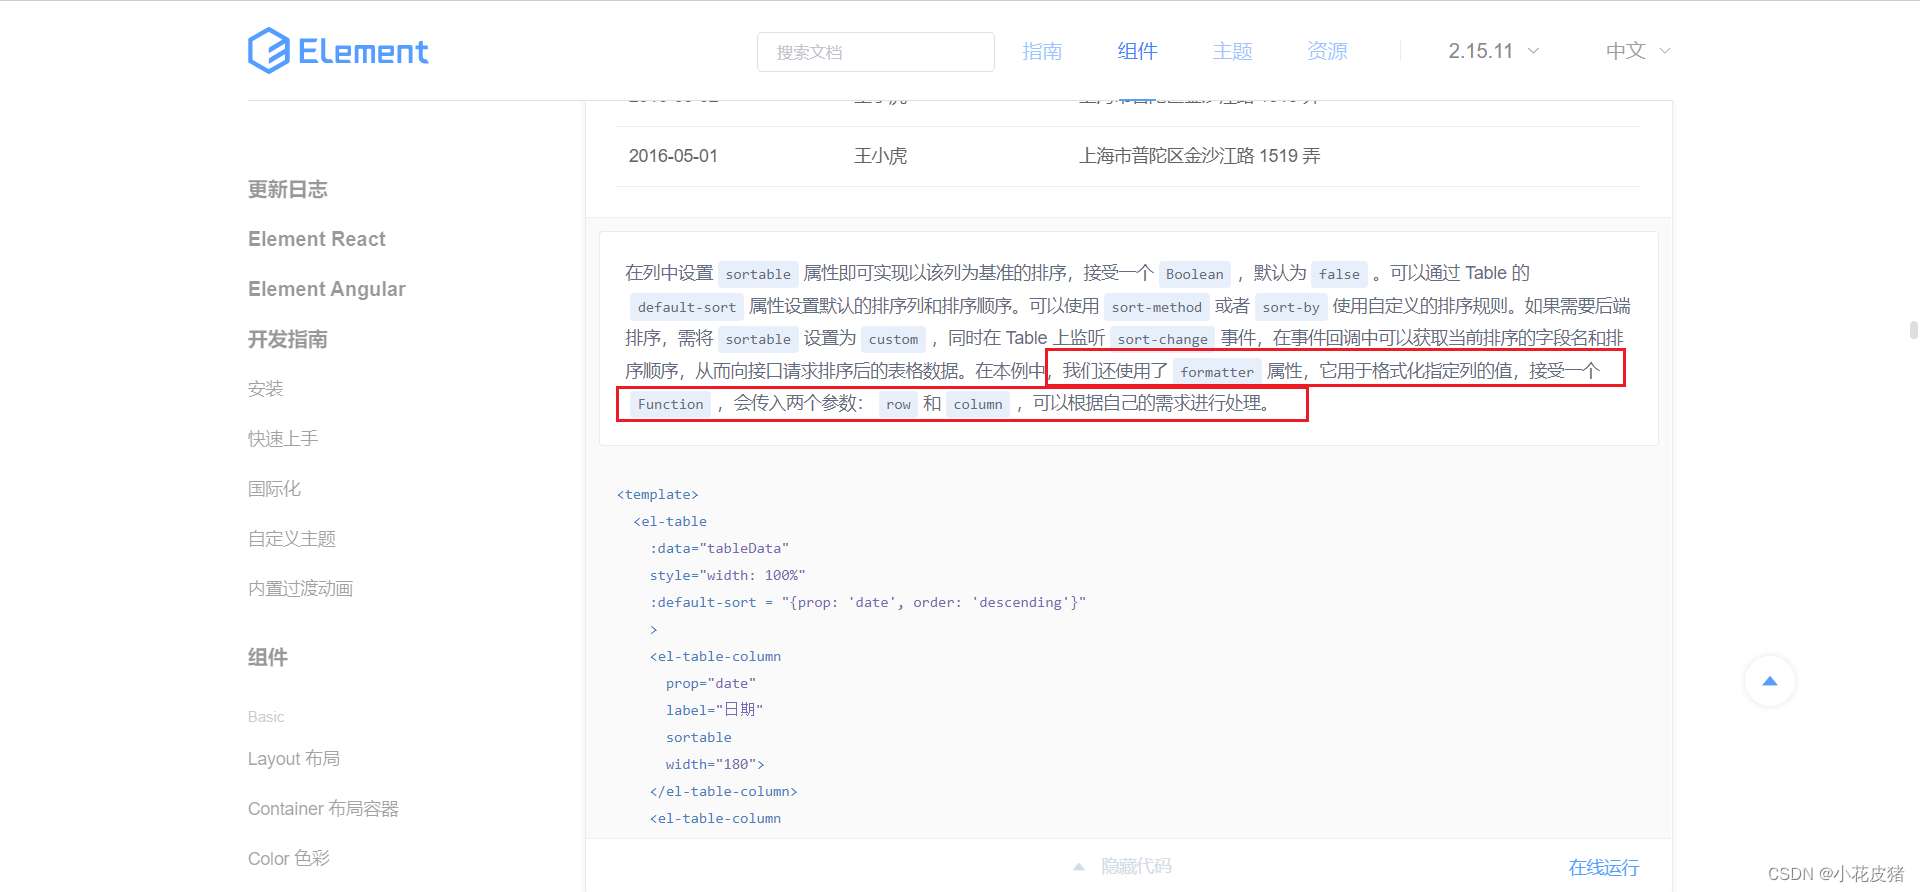Select 安装 in the sidebar
Viewport: 1920px width, 892px height.
[x=266, y=389]
